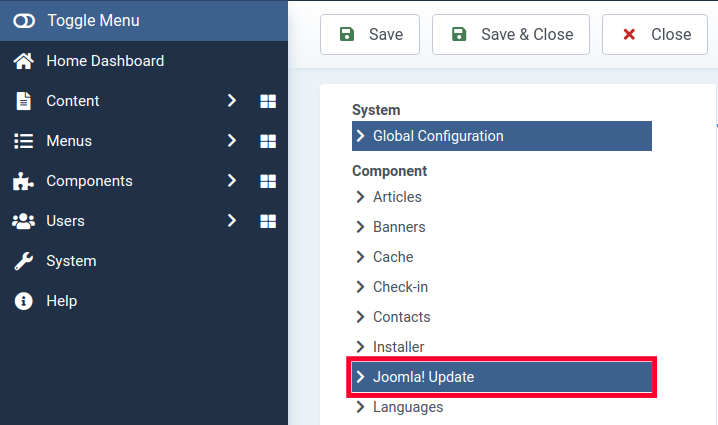Open the Articles component settings
Screen dimensions: 718x425
(397, 197)
